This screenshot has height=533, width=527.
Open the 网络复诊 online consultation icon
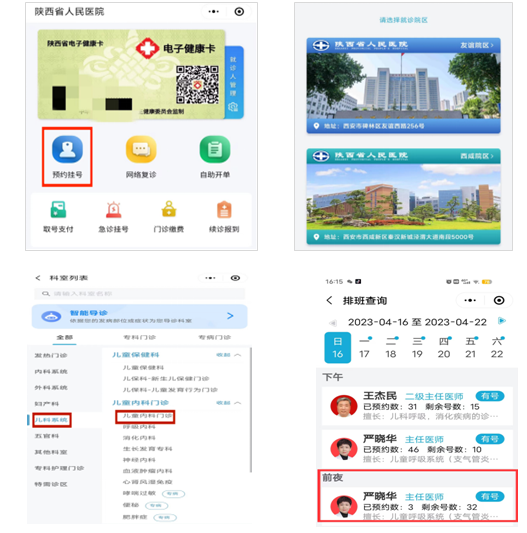pyautogui.click(x=141, y=149)
